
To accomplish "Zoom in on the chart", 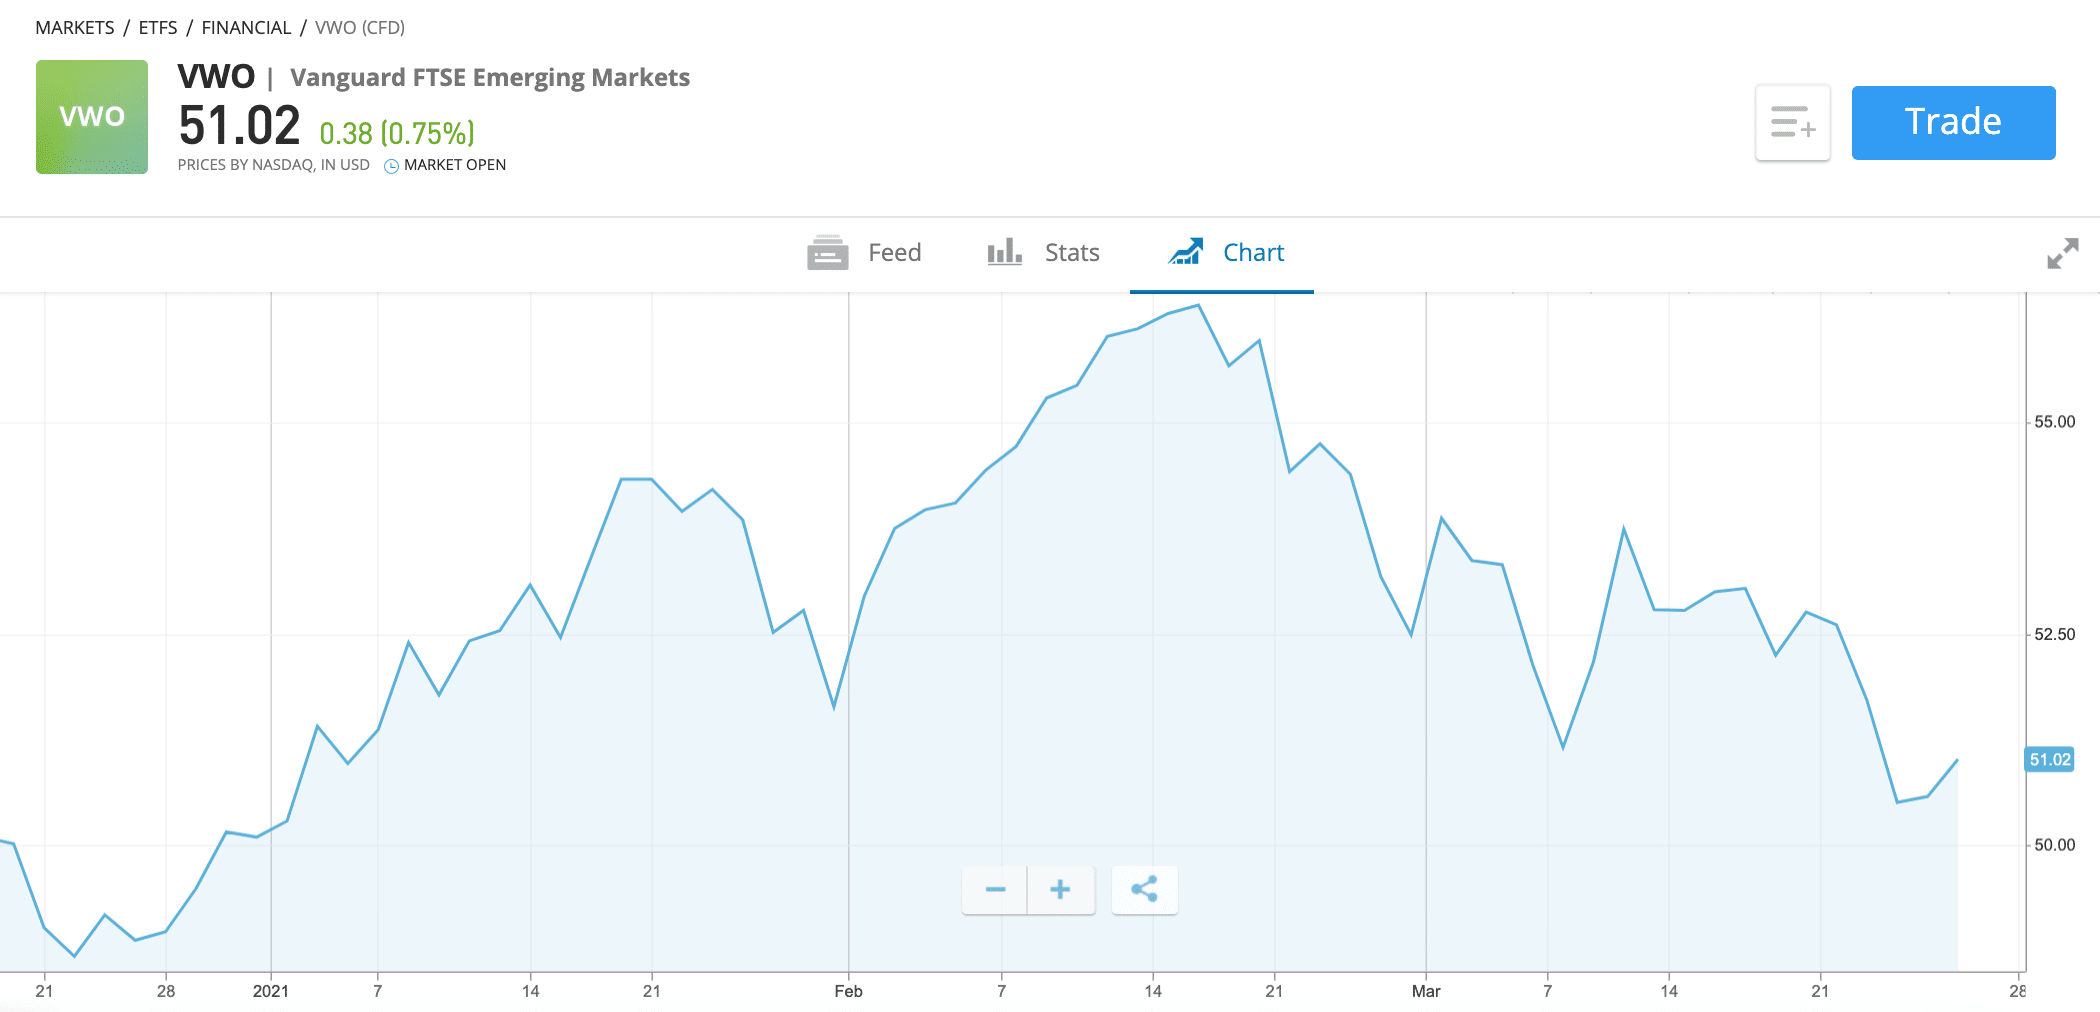I will click(1060, 888).
